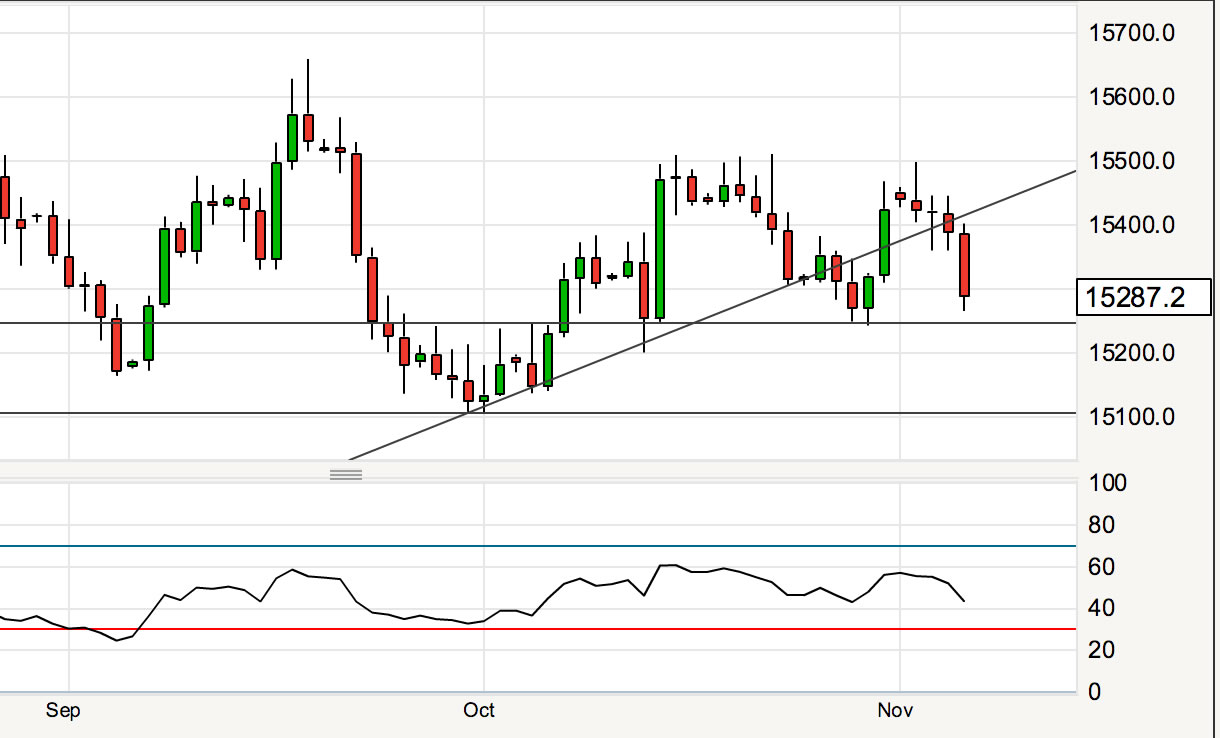Click the 0 label on the indicator axis

[1095, 691]
